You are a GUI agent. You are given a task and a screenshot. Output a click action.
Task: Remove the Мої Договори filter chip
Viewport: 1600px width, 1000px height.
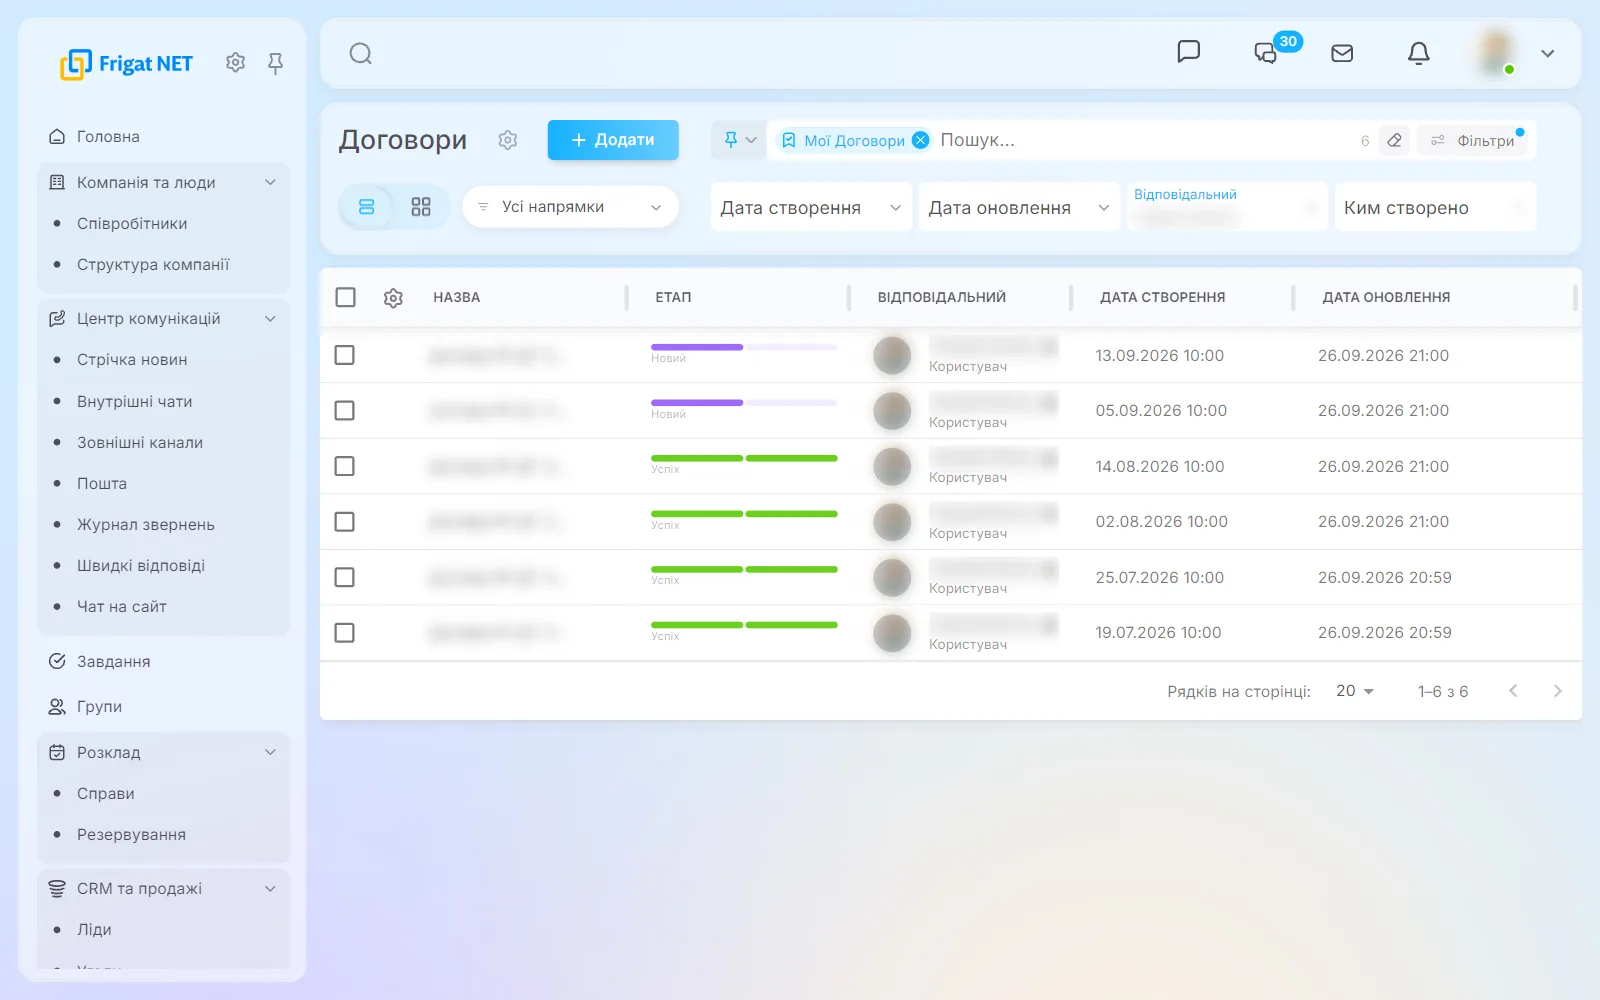click(x=920, y=140)
